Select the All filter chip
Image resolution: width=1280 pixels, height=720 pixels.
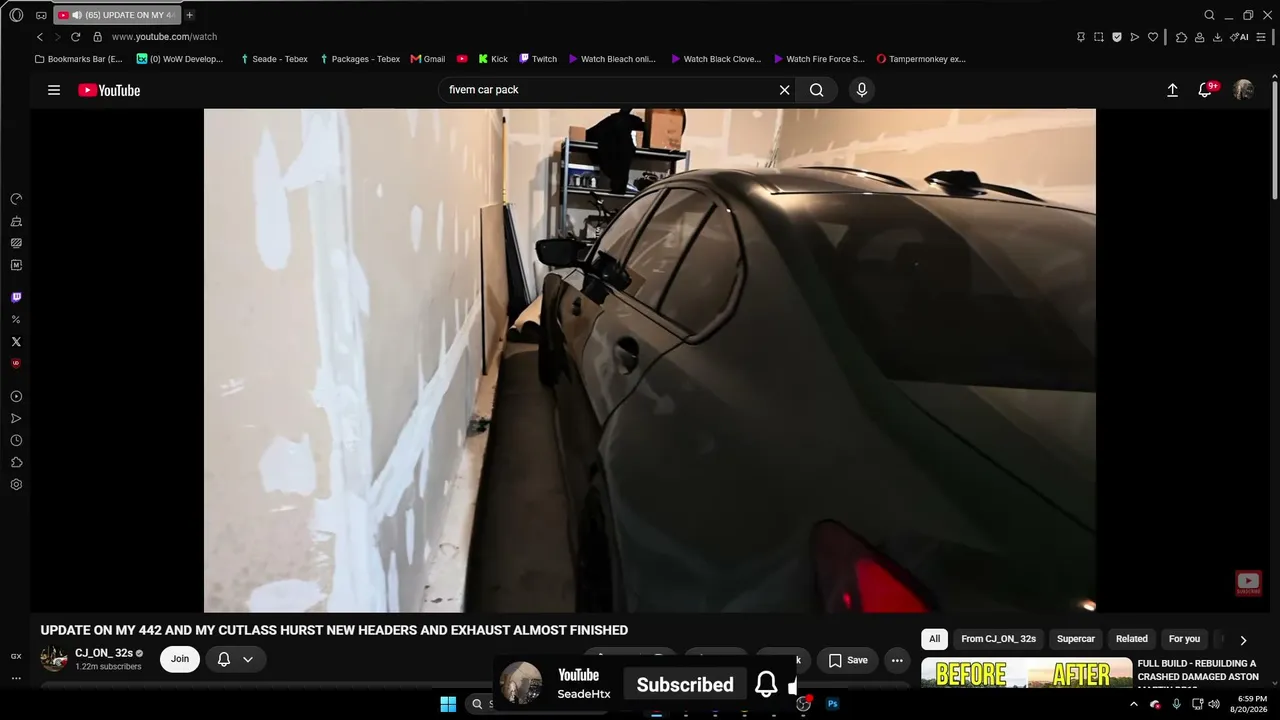[934, 639]
